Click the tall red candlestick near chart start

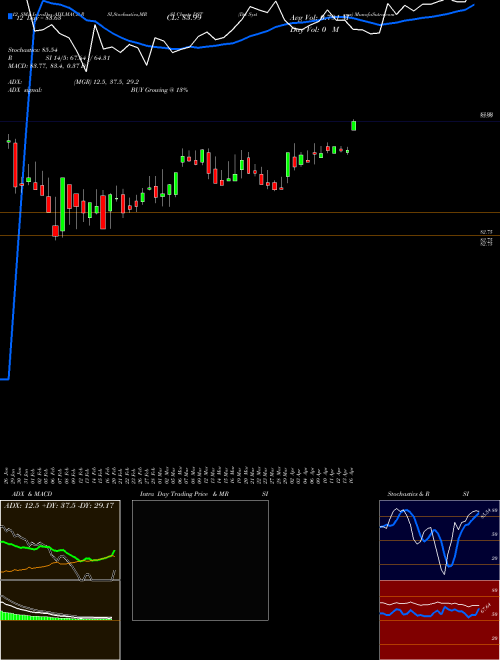pos(16,165)
